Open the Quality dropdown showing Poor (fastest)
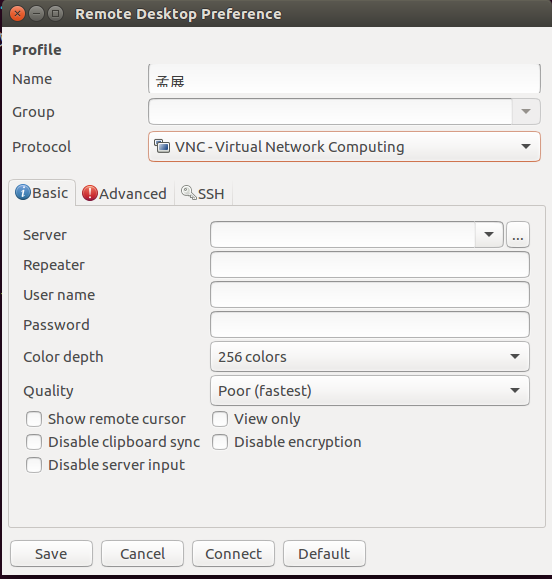Viewport: 552px width, 579px height. point(370,391)
